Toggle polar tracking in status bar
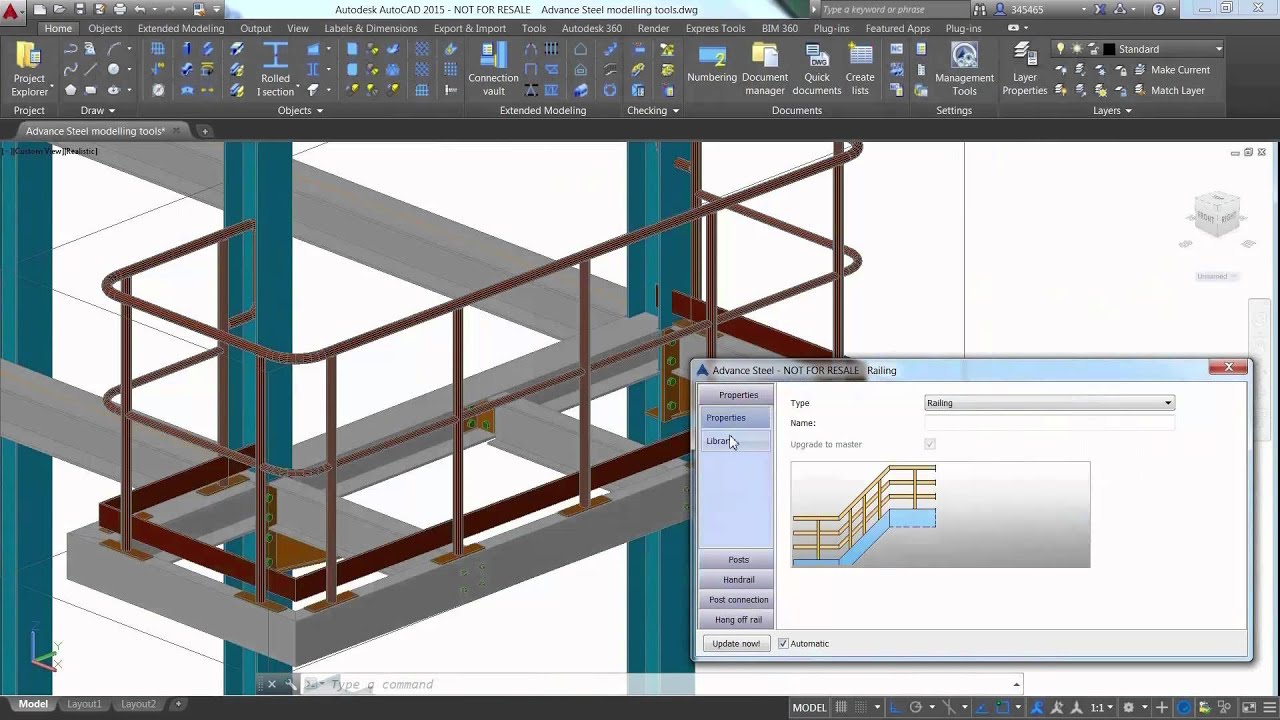This screenshot has width=1280, height=720. pos(915,707)
